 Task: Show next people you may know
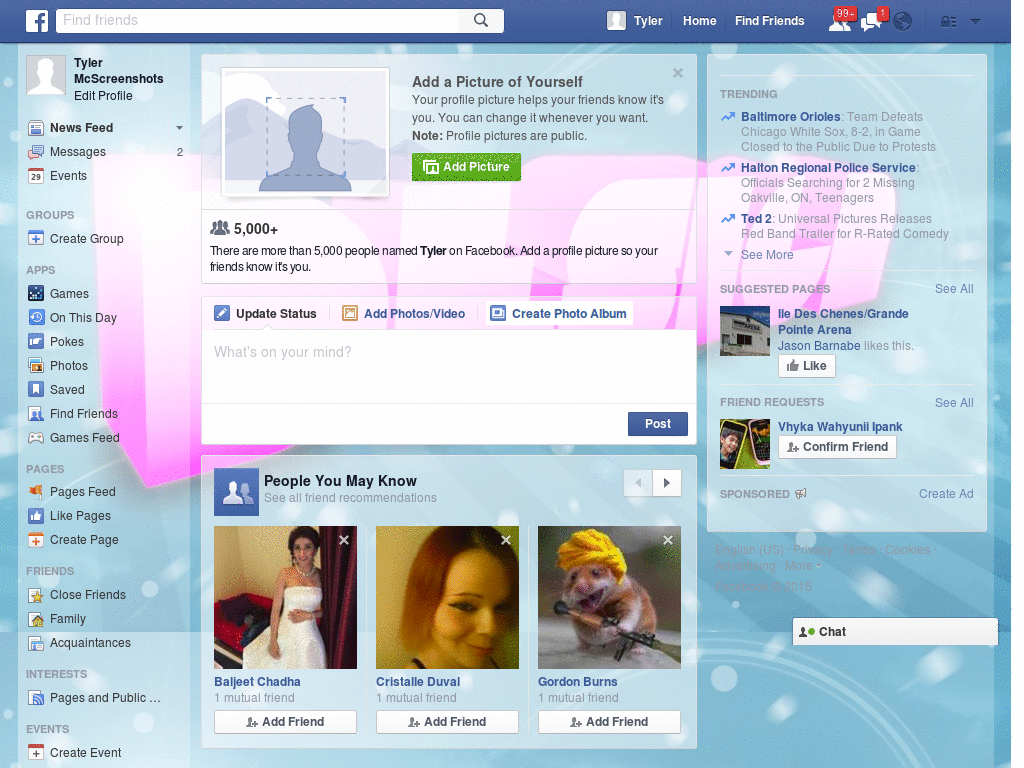667,483
